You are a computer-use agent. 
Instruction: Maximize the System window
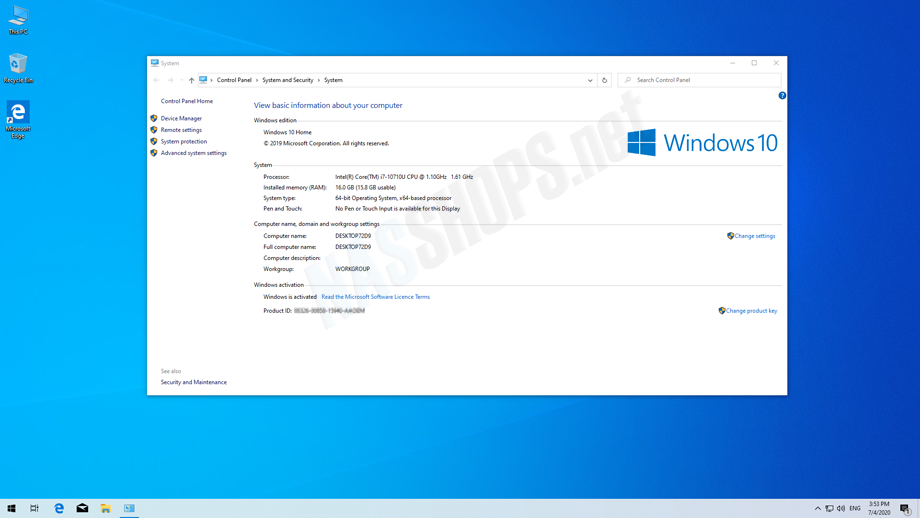[x=755, y=63]
